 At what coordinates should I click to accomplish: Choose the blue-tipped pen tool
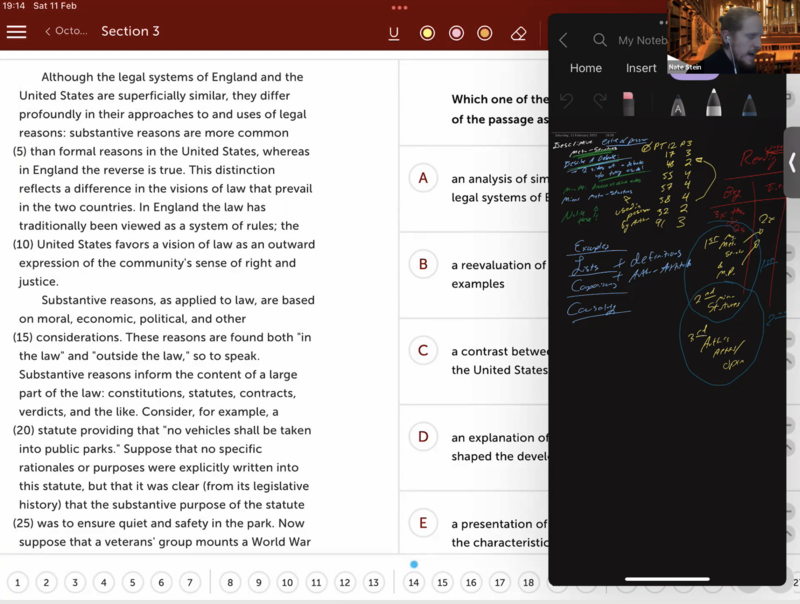point(748,103)
